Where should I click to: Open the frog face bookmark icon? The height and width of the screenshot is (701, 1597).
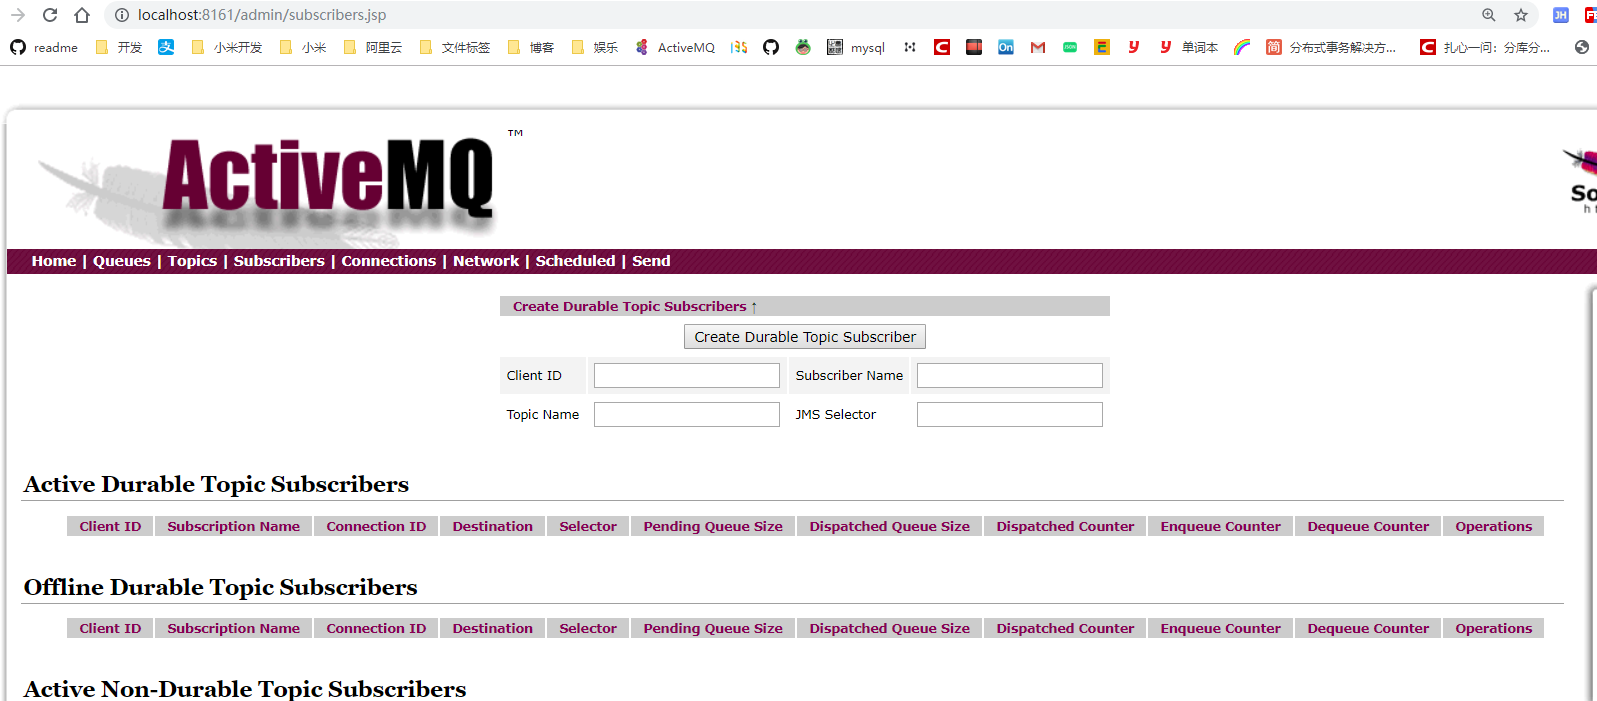click(803, 47)
